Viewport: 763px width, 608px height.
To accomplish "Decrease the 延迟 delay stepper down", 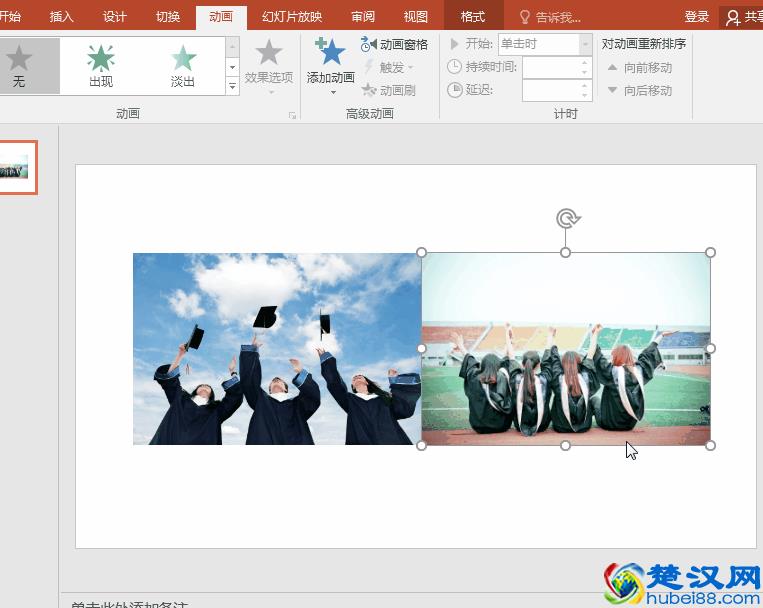I will tap(585, 95).
